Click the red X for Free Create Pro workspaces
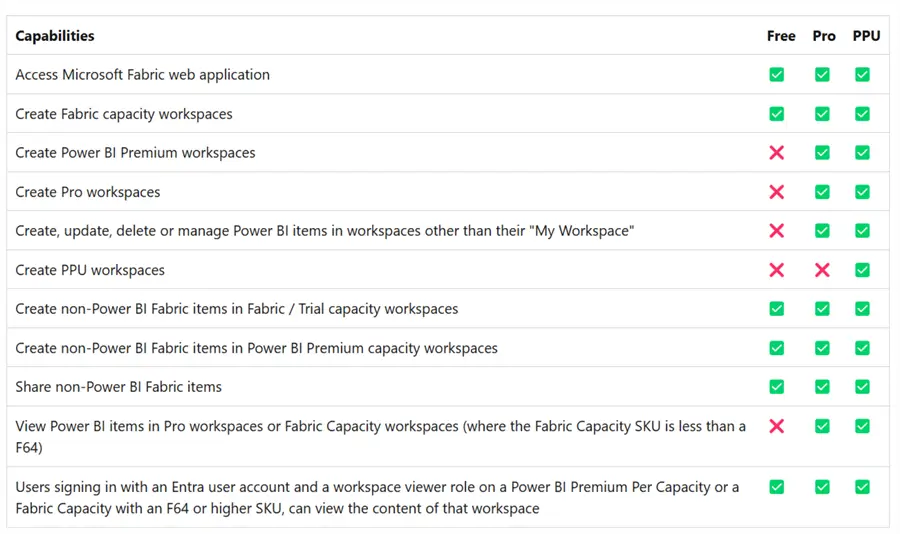Viewport: 900px width, 534px height. tap(776, 192)
